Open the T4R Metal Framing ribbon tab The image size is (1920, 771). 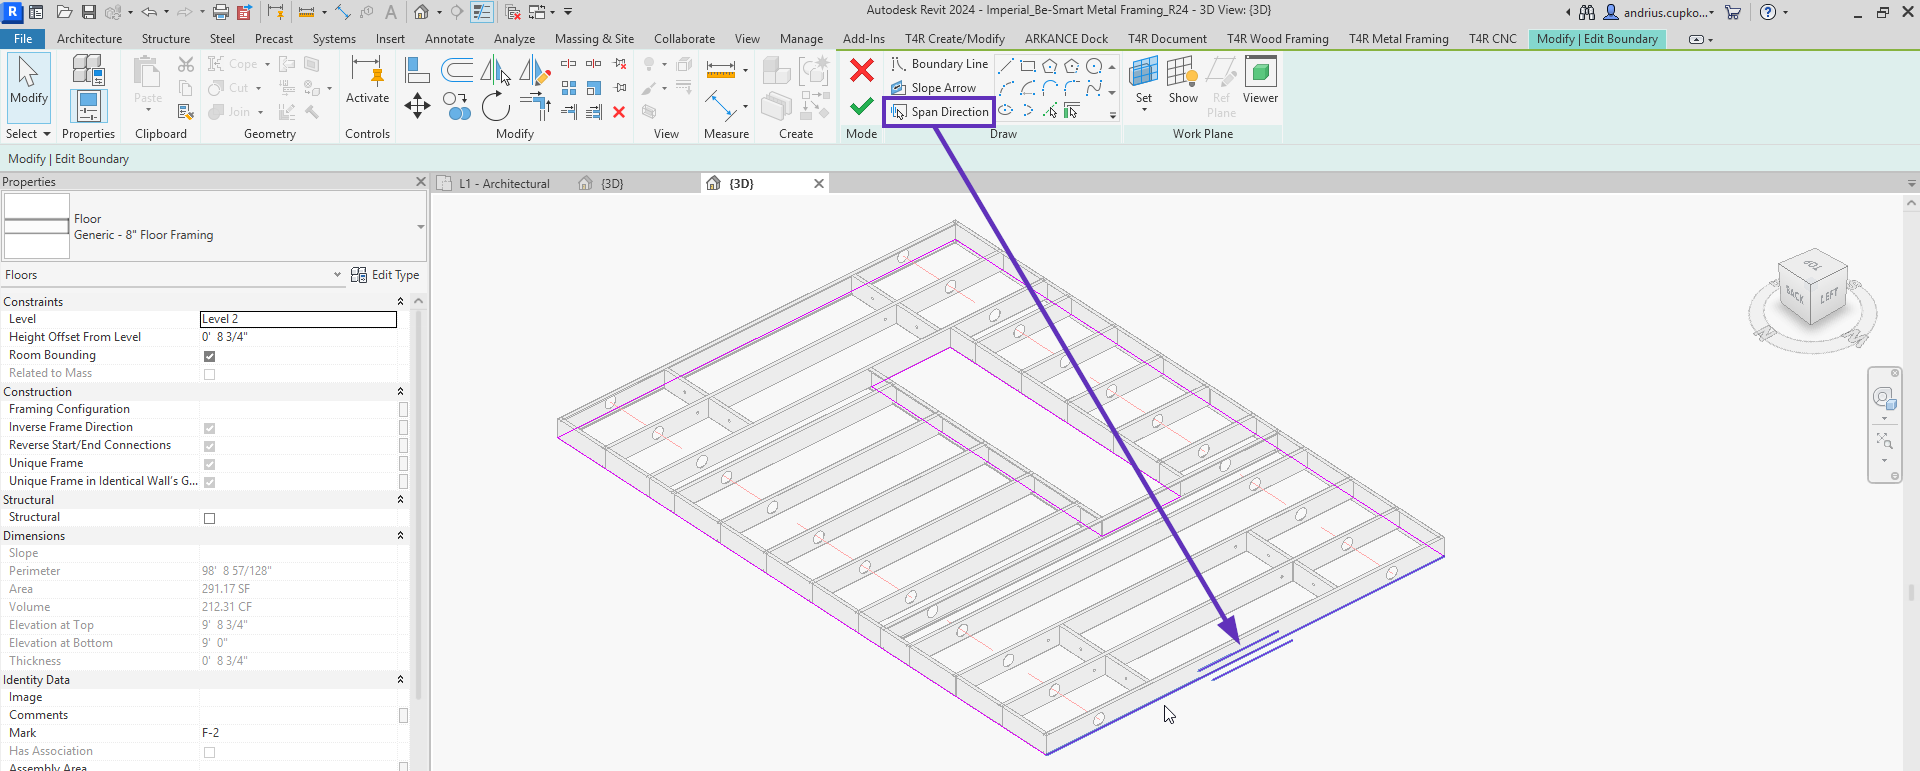pyautogui.click(x=1398, y=39)
